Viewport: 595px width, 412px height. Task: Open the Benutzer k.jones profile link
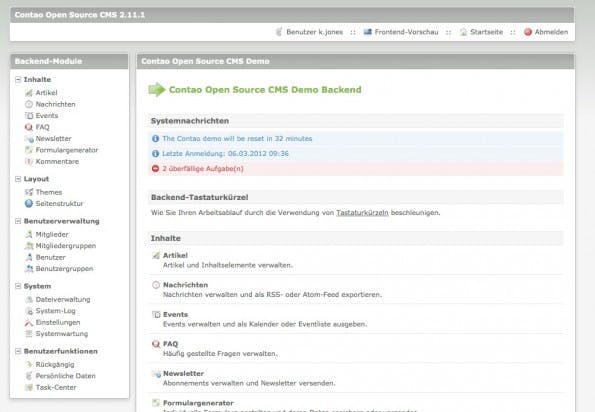[315, 32]
